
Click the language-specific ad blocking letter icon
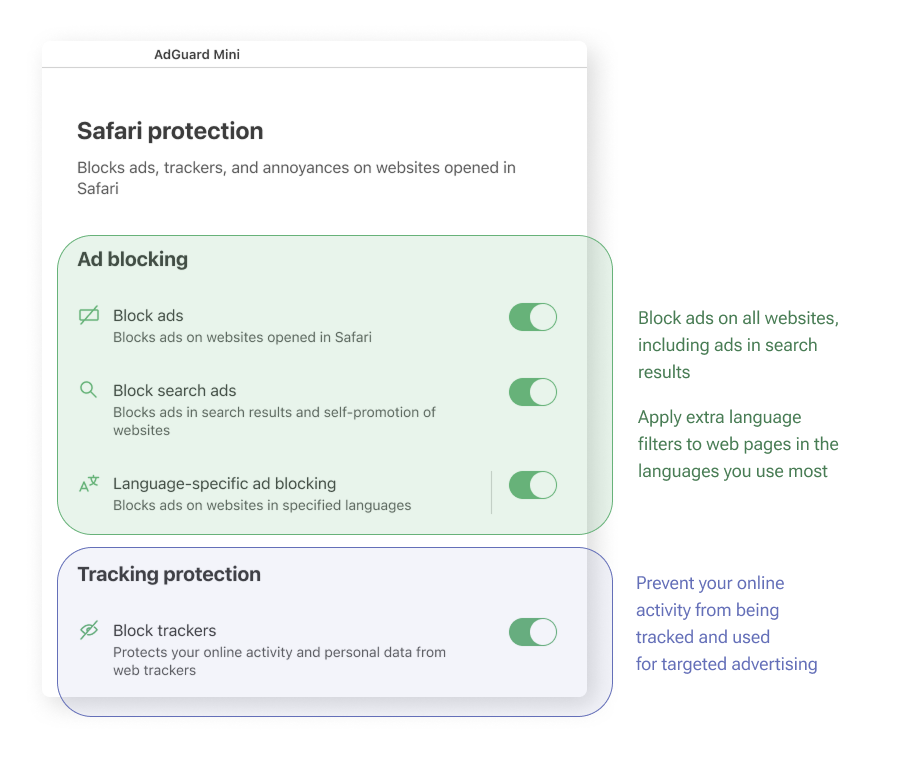(89, 482)
